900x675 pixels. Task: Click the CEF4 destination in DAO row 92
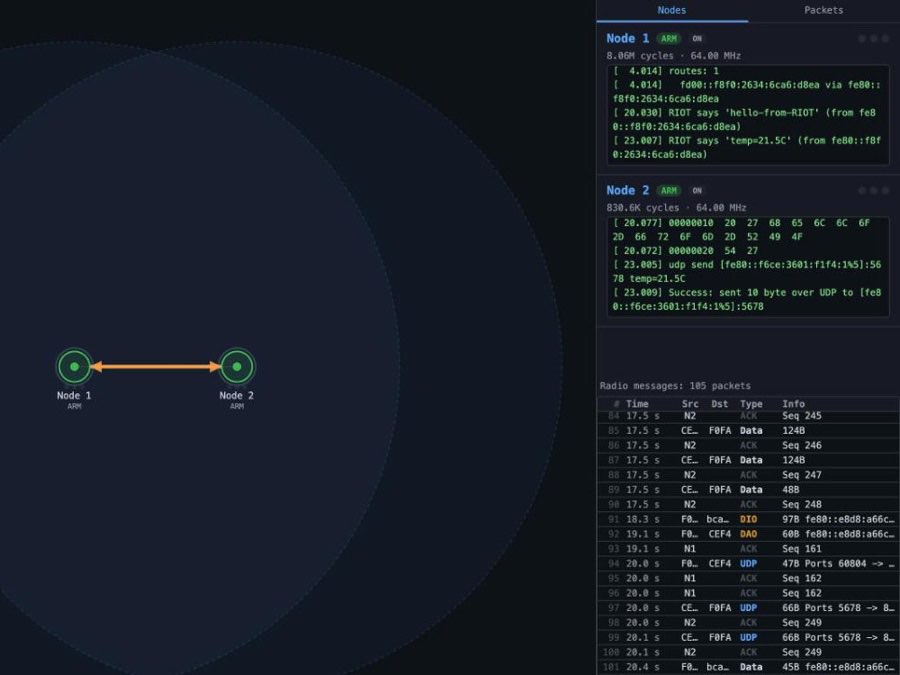coord(720,534)
